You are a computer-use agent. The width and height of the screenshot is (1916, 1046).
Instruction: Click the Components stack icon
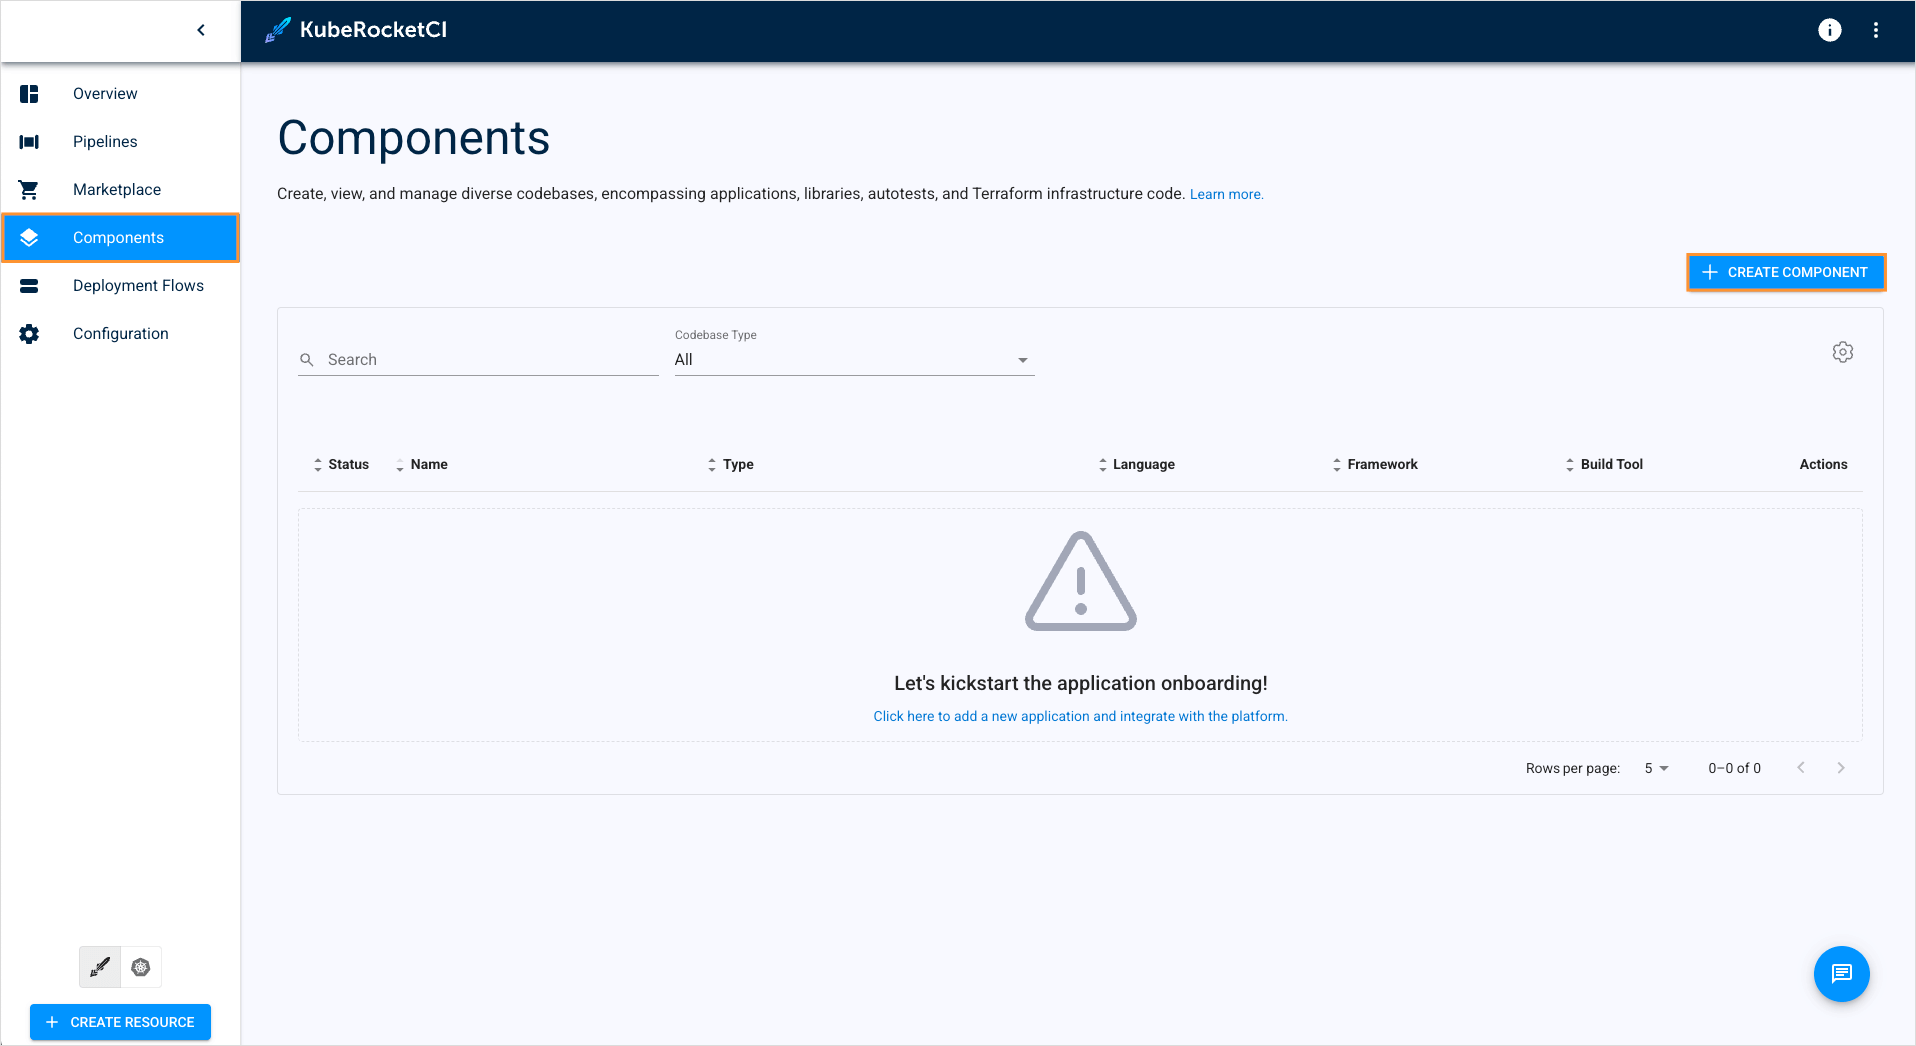point(29,237)
